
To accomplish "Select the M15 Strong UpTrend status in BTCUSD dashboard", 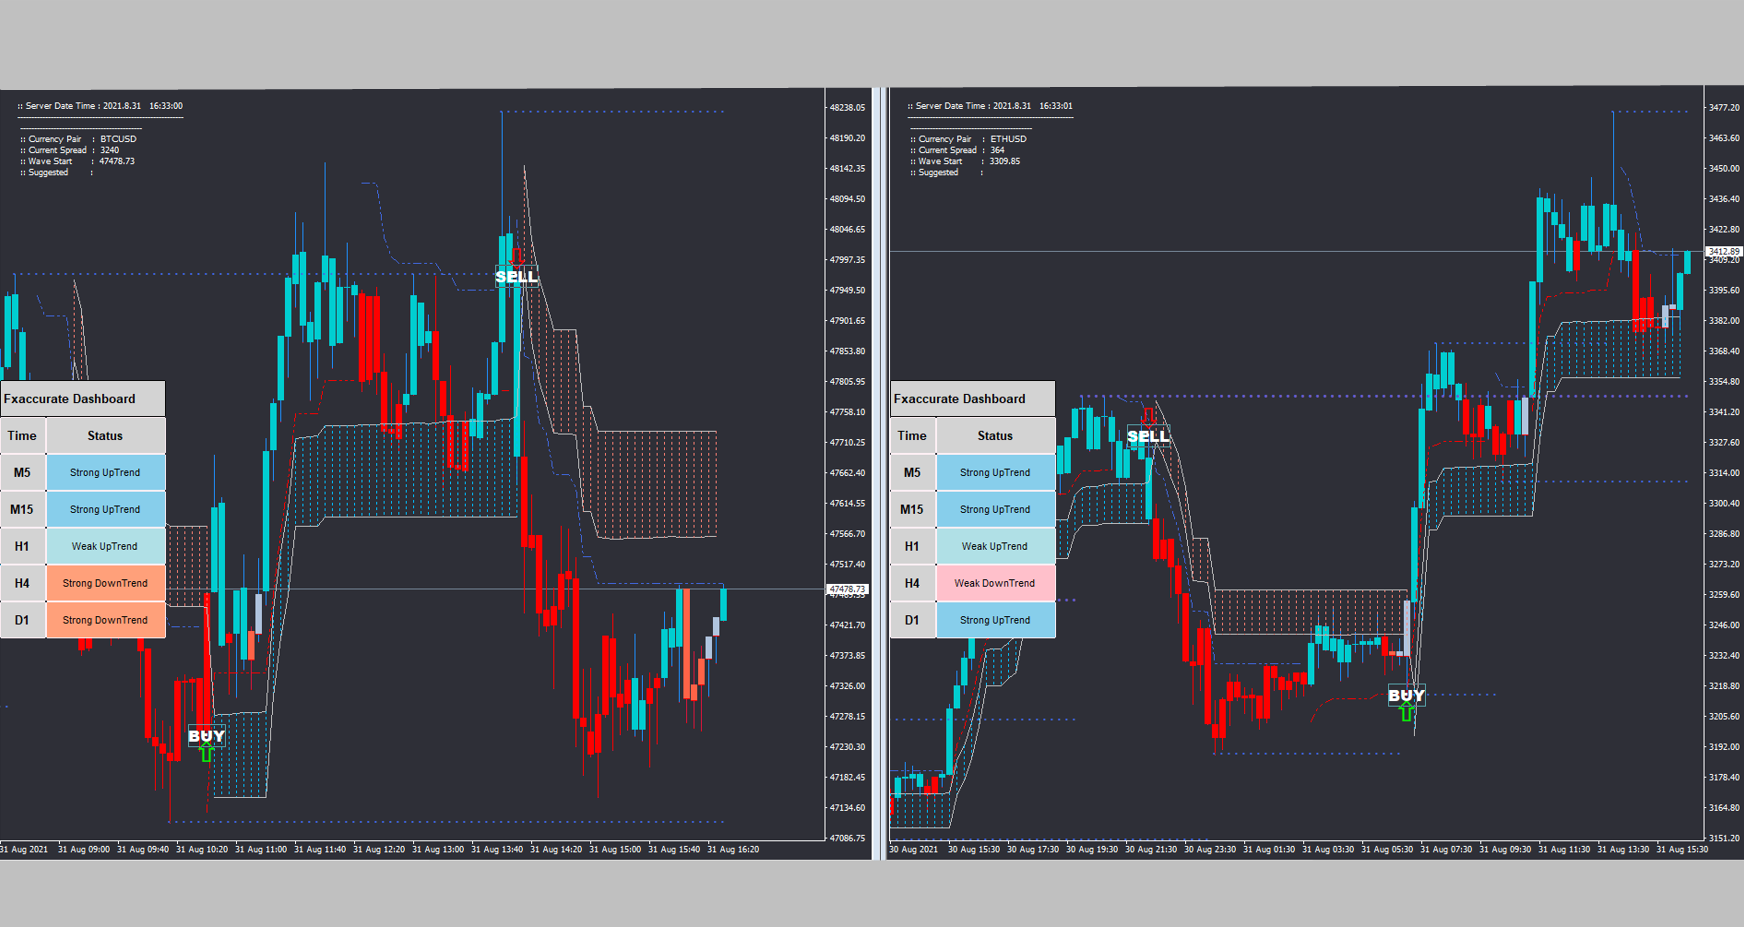I will tap(105, 510).
